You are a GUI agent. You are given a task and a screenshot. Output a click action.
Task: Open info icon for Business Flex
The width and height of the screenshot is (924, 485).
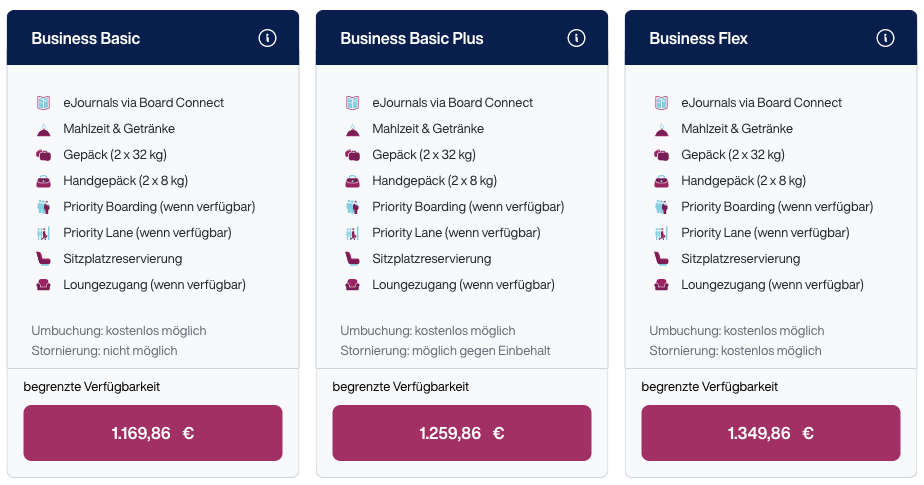point(885,38)
